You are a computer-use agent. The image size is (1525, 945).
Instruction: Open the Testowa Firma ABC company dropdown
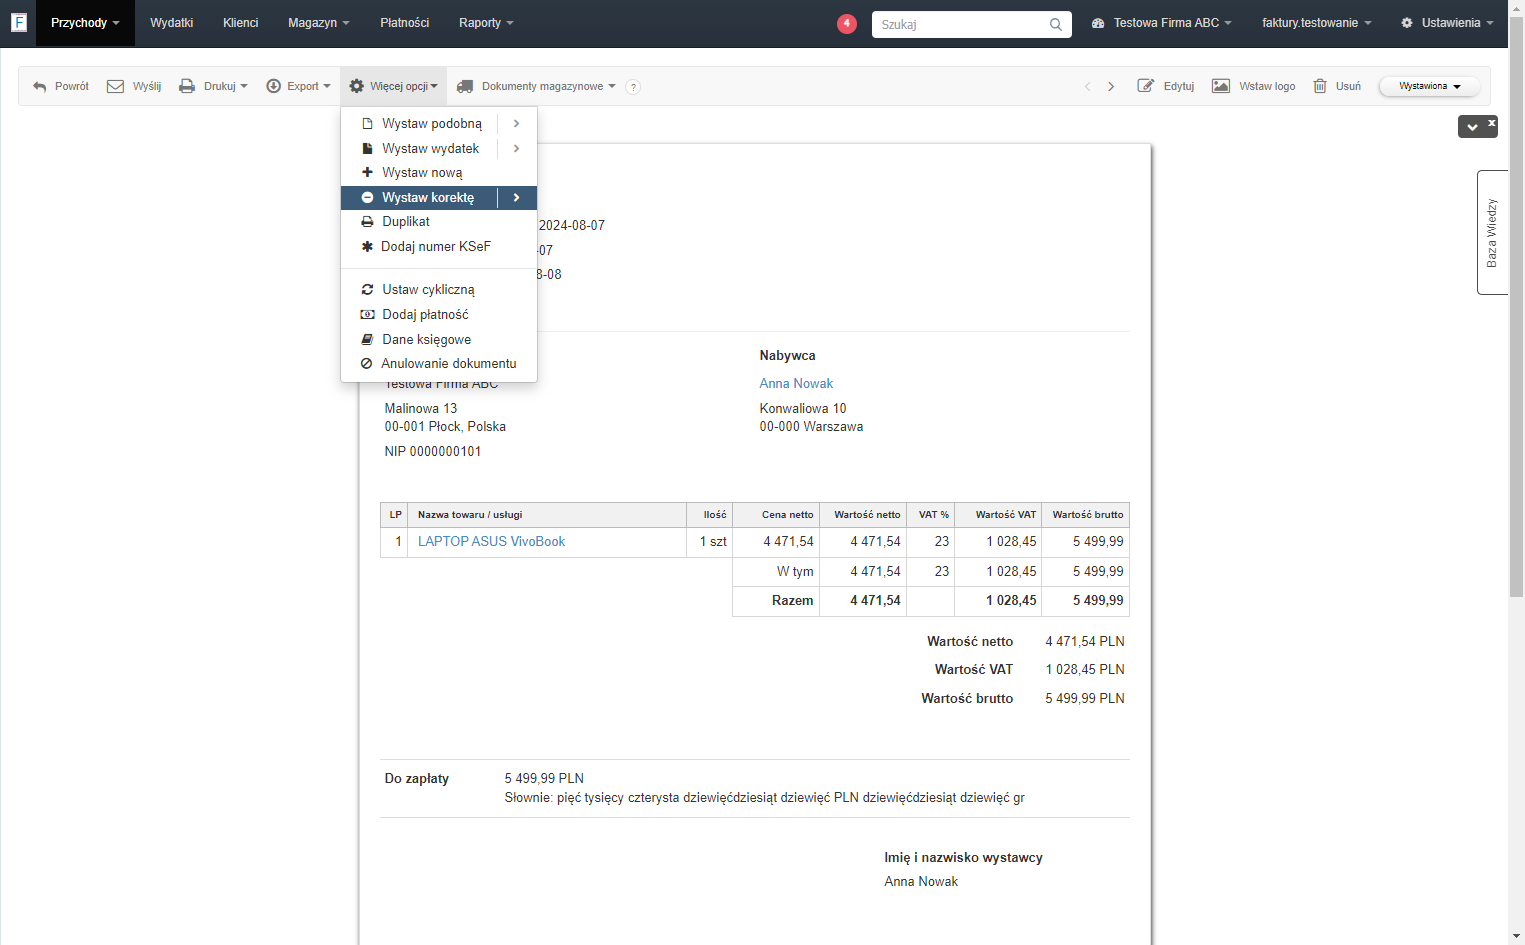pos(1162,23)
